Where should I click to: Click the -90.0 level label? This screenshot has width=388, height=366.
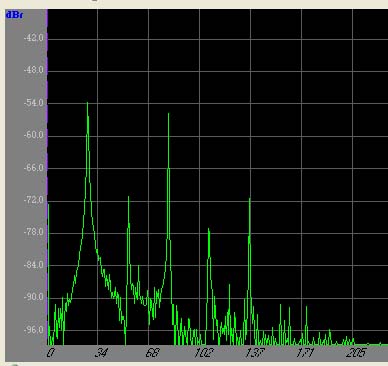[x=34, y=297]
